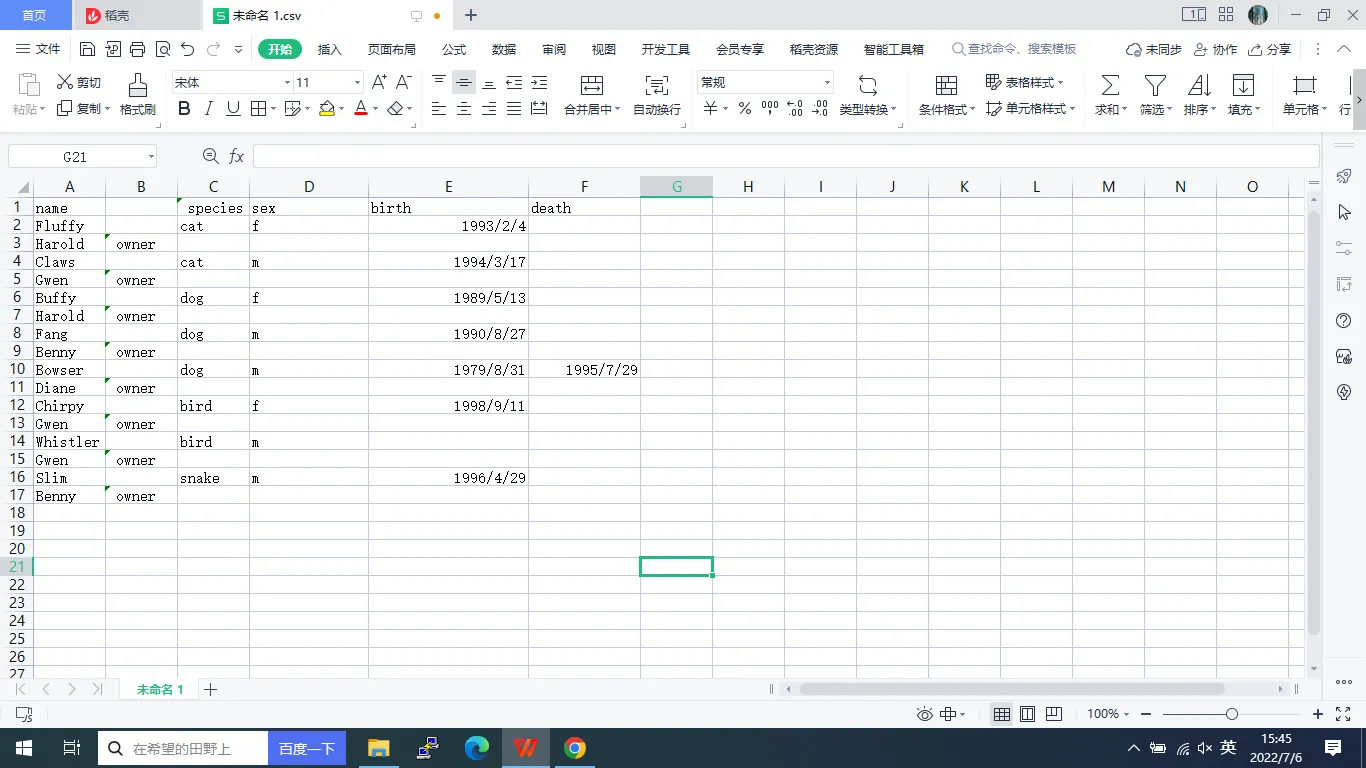Image resolution: width=1366 pixels, height=768 pixels.
Task: Toggle Italic formatting
Action: coord(209,109)
